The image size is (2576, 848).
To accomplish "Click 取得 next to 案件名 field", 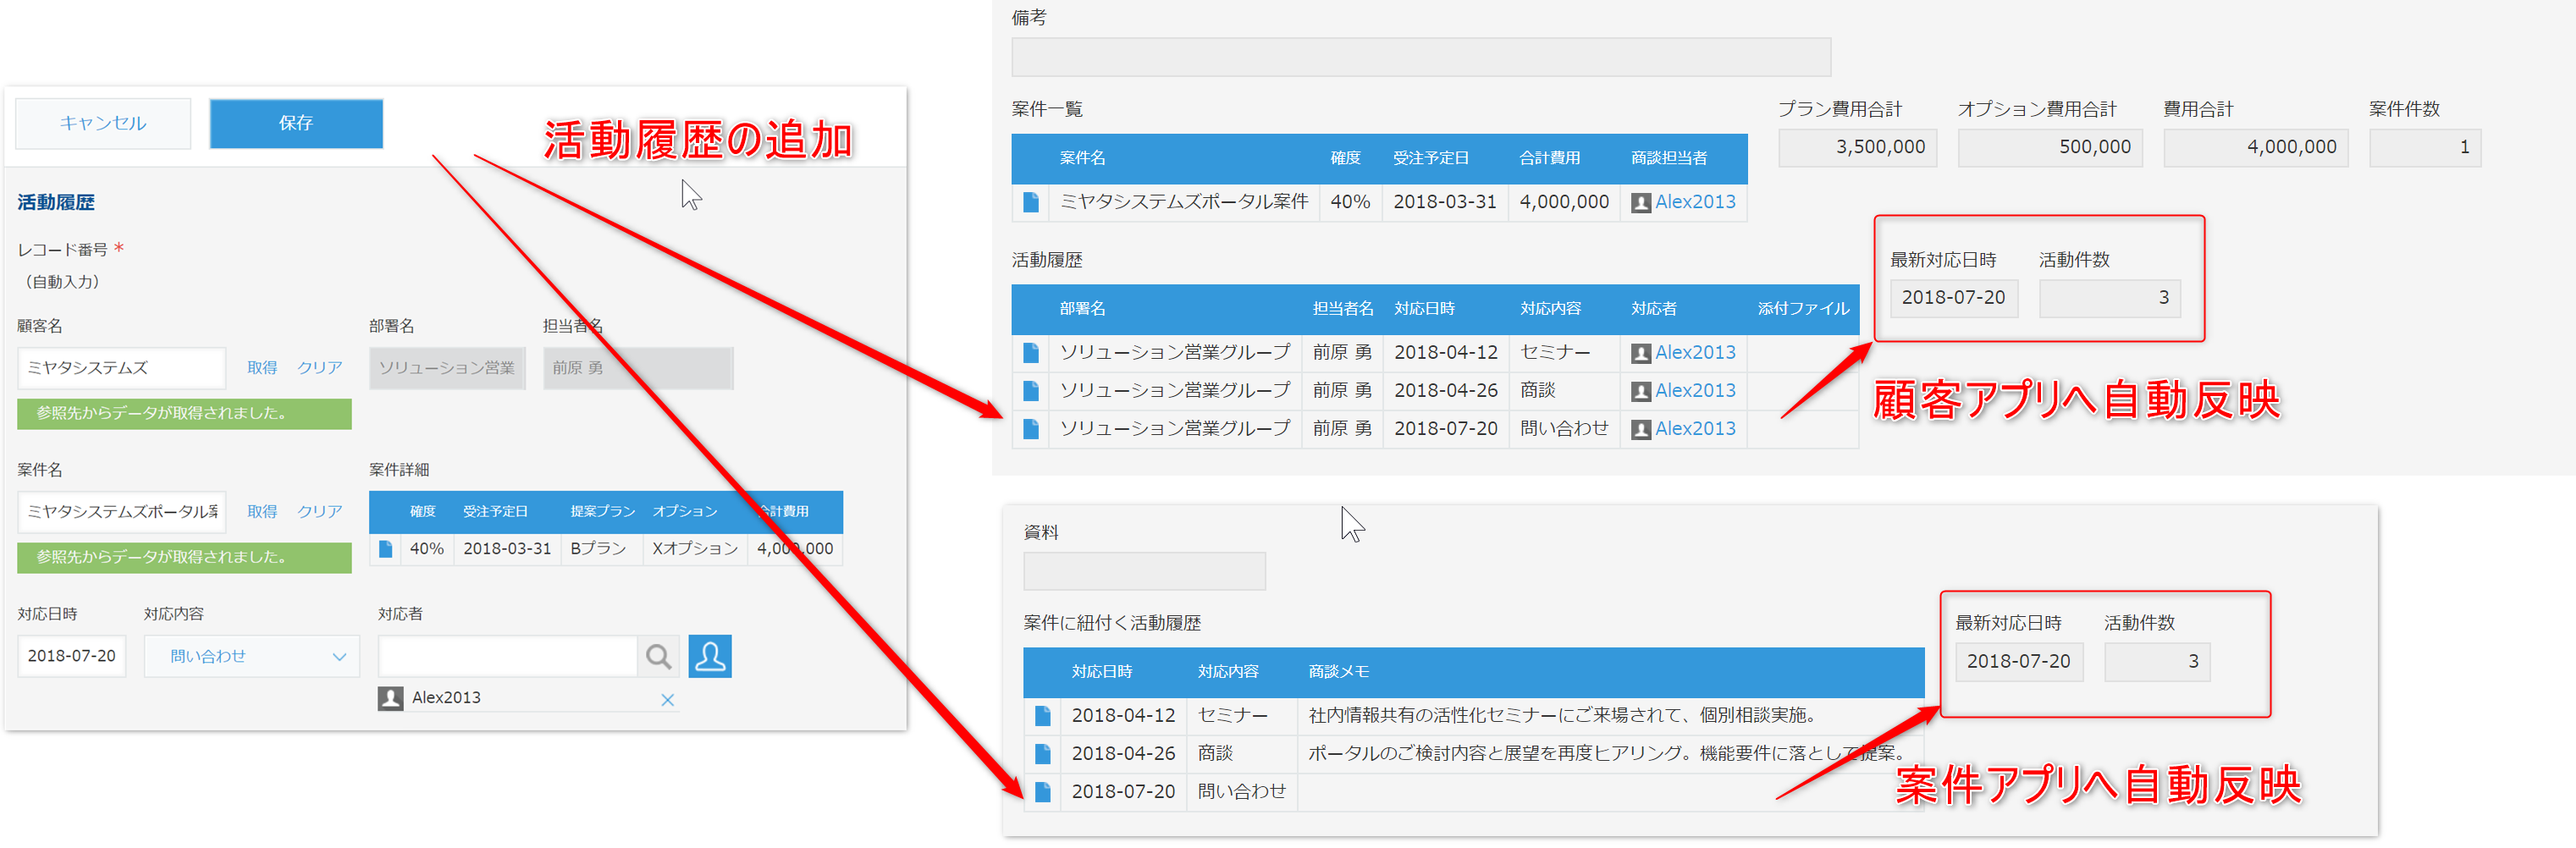I will pos(262,512).
